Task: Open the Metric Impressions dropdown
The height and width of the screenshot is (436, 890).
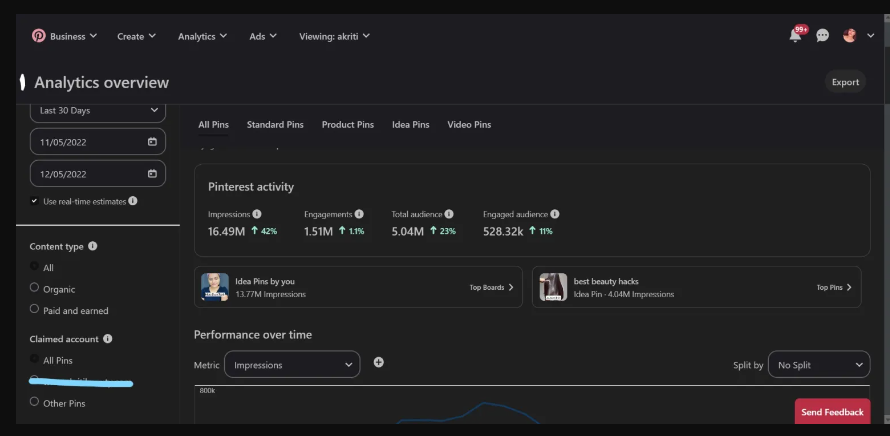Action: 292,364
